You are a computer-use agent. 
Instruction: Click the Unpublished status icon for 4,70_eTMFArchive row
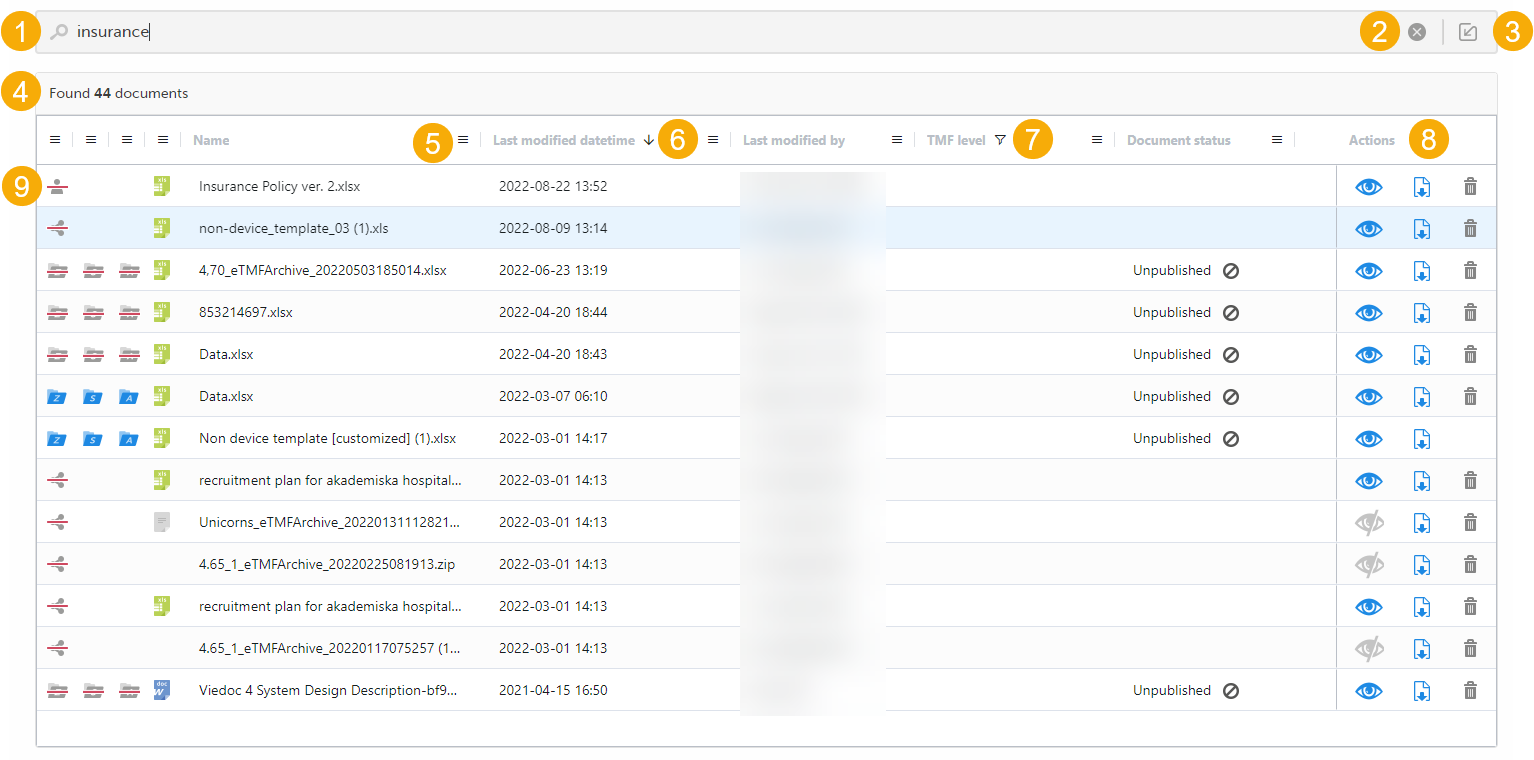pos(1231,270)
